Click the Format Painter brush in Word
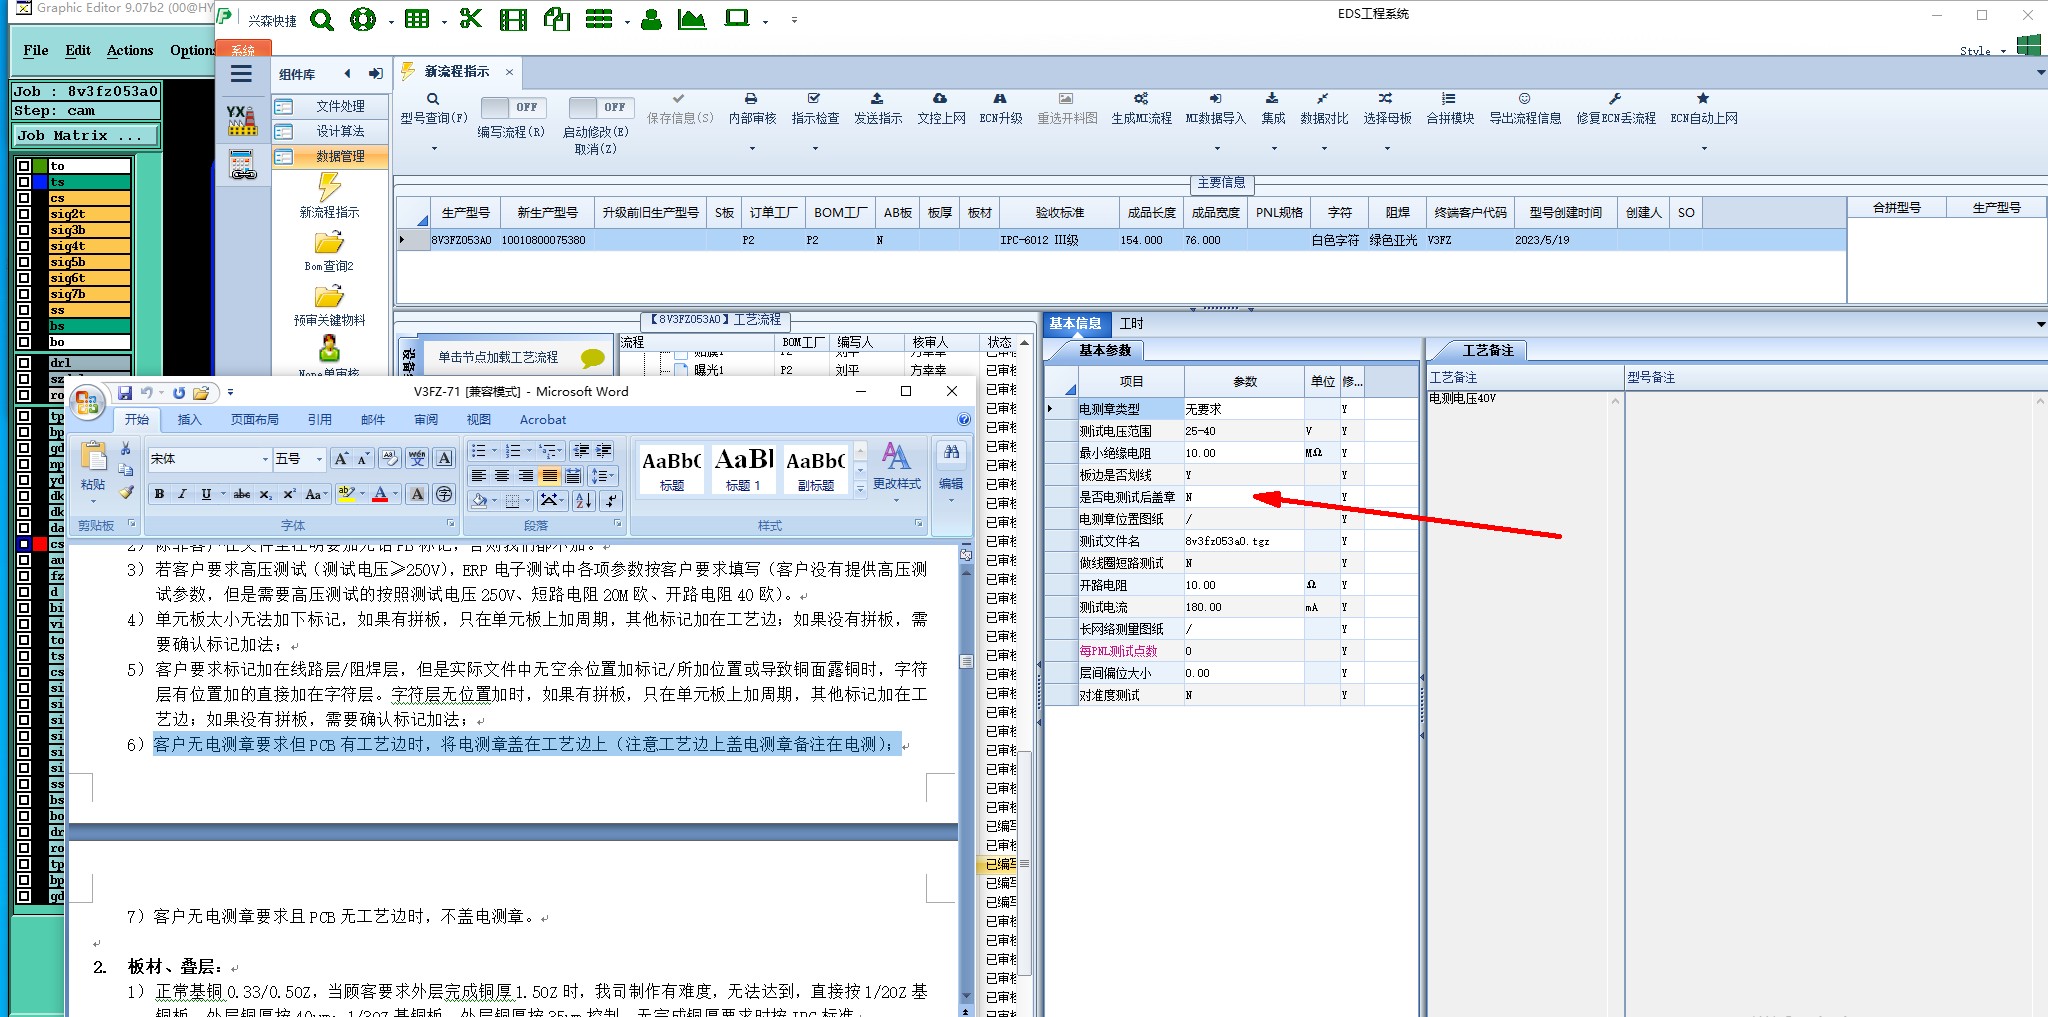The width and height of the screenshot is (2048, 1017). pyautogui.click(x=126, y=491)
